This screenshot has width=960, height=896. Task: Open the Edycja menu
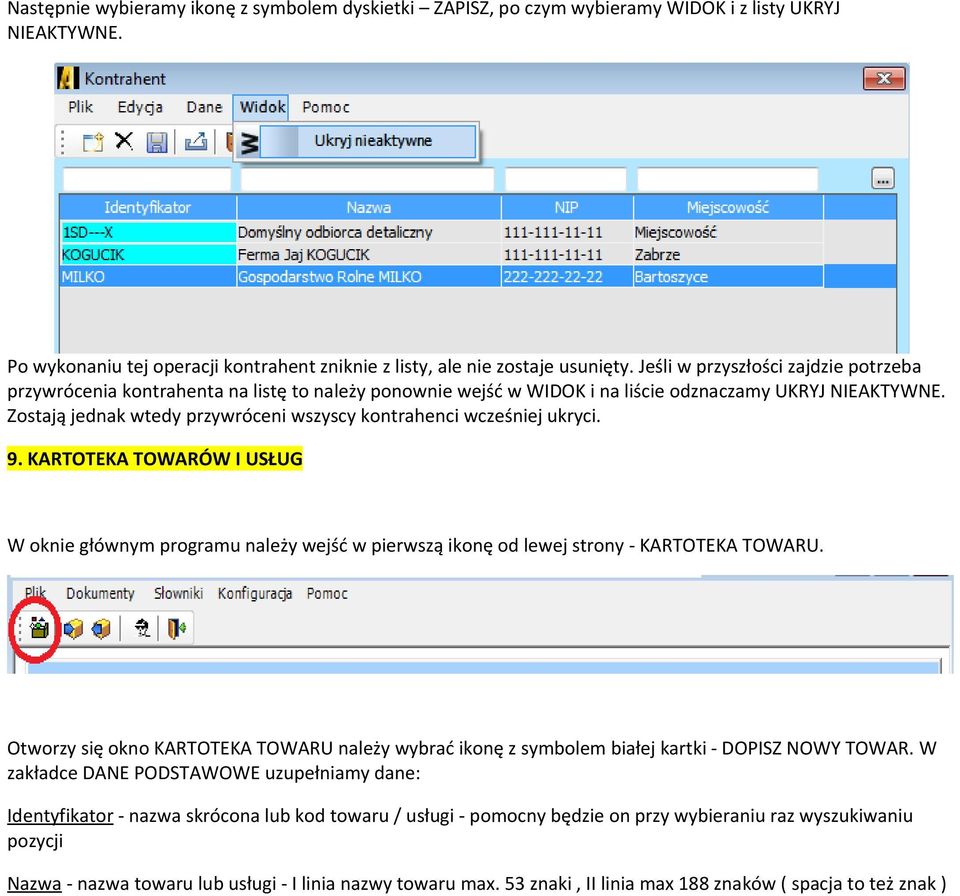point(140,107)
